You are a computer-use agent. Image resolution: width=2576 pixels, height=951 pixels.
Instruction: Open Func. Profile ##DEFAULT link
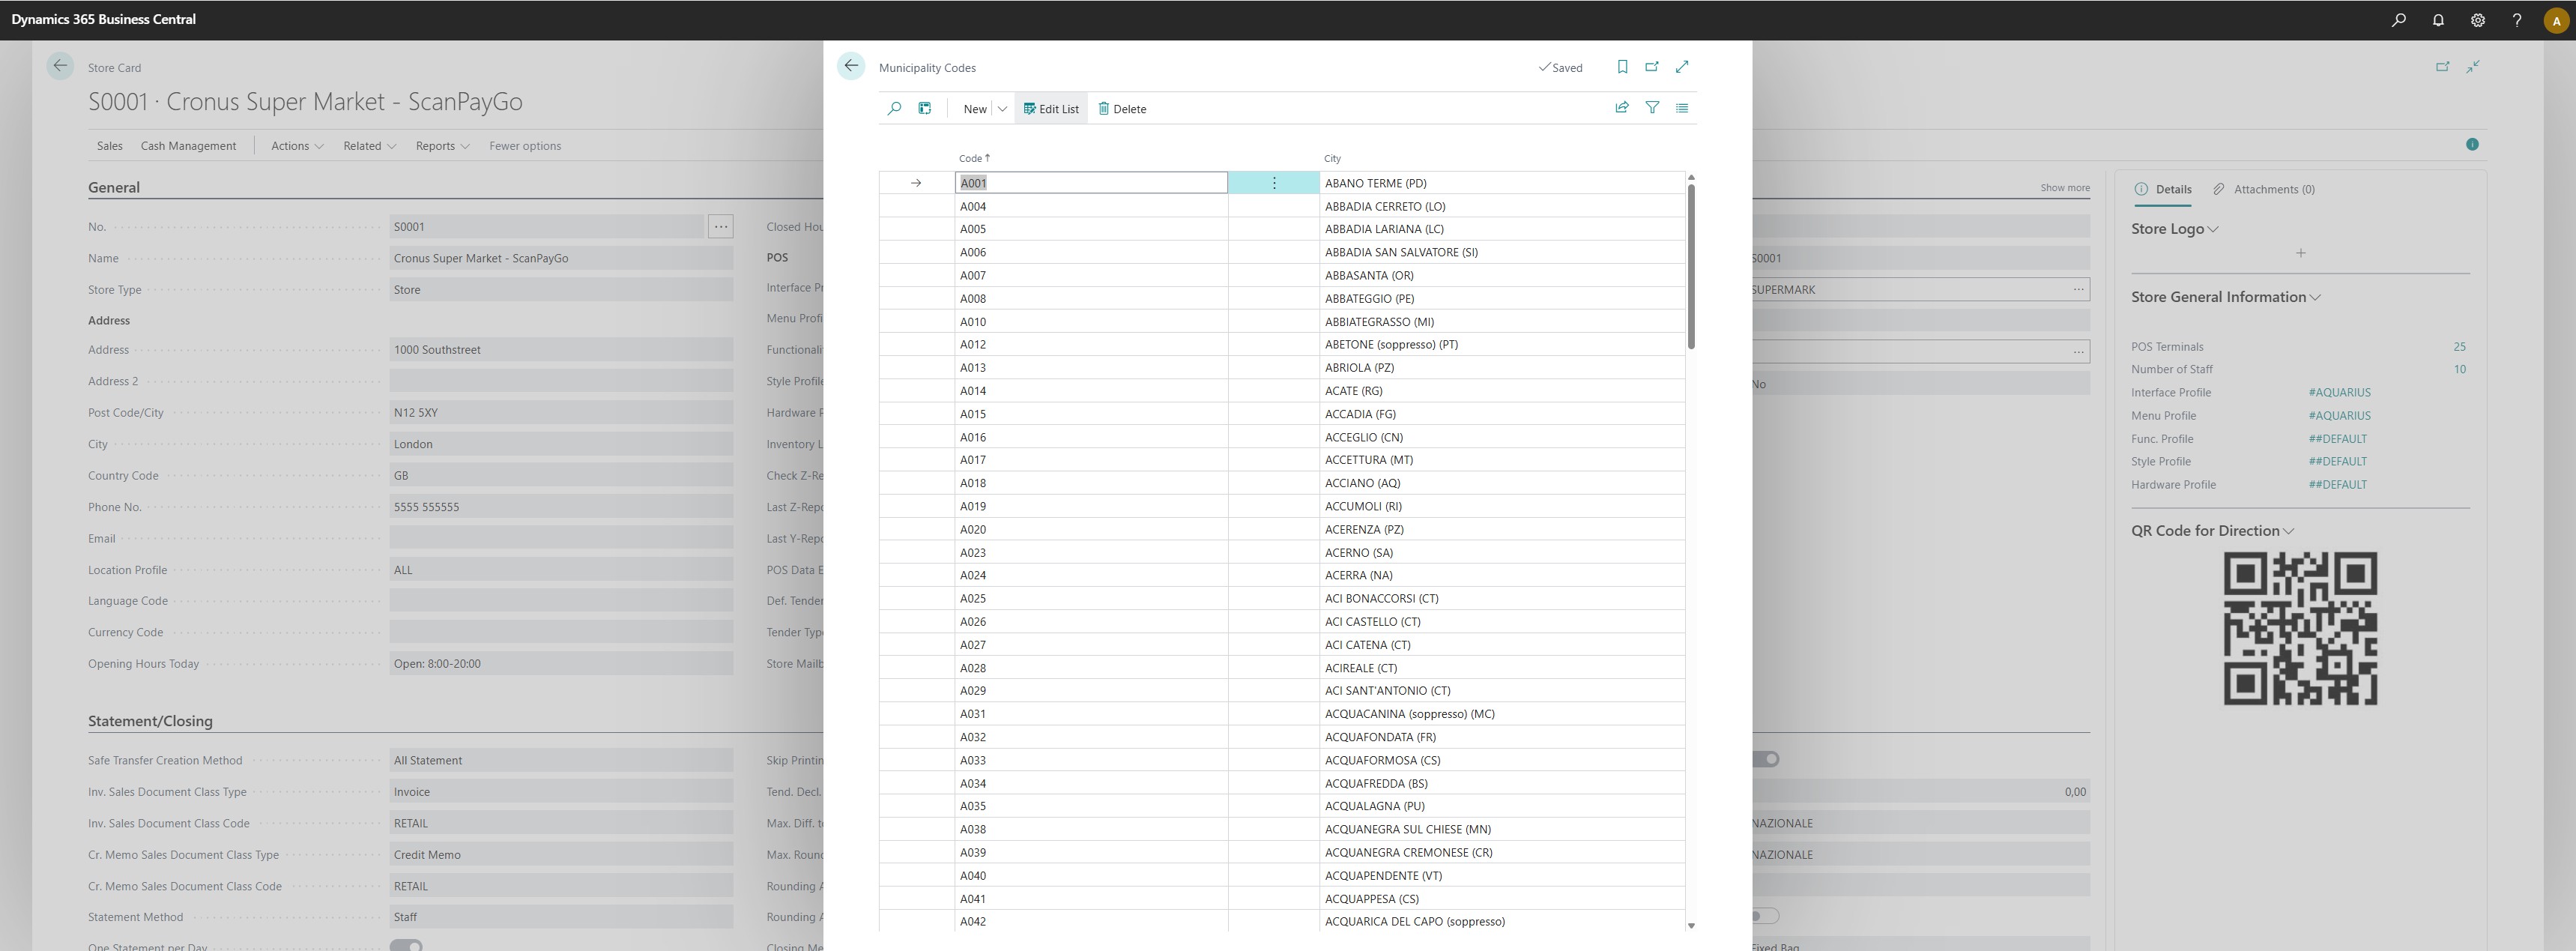tap(2337, 439)
